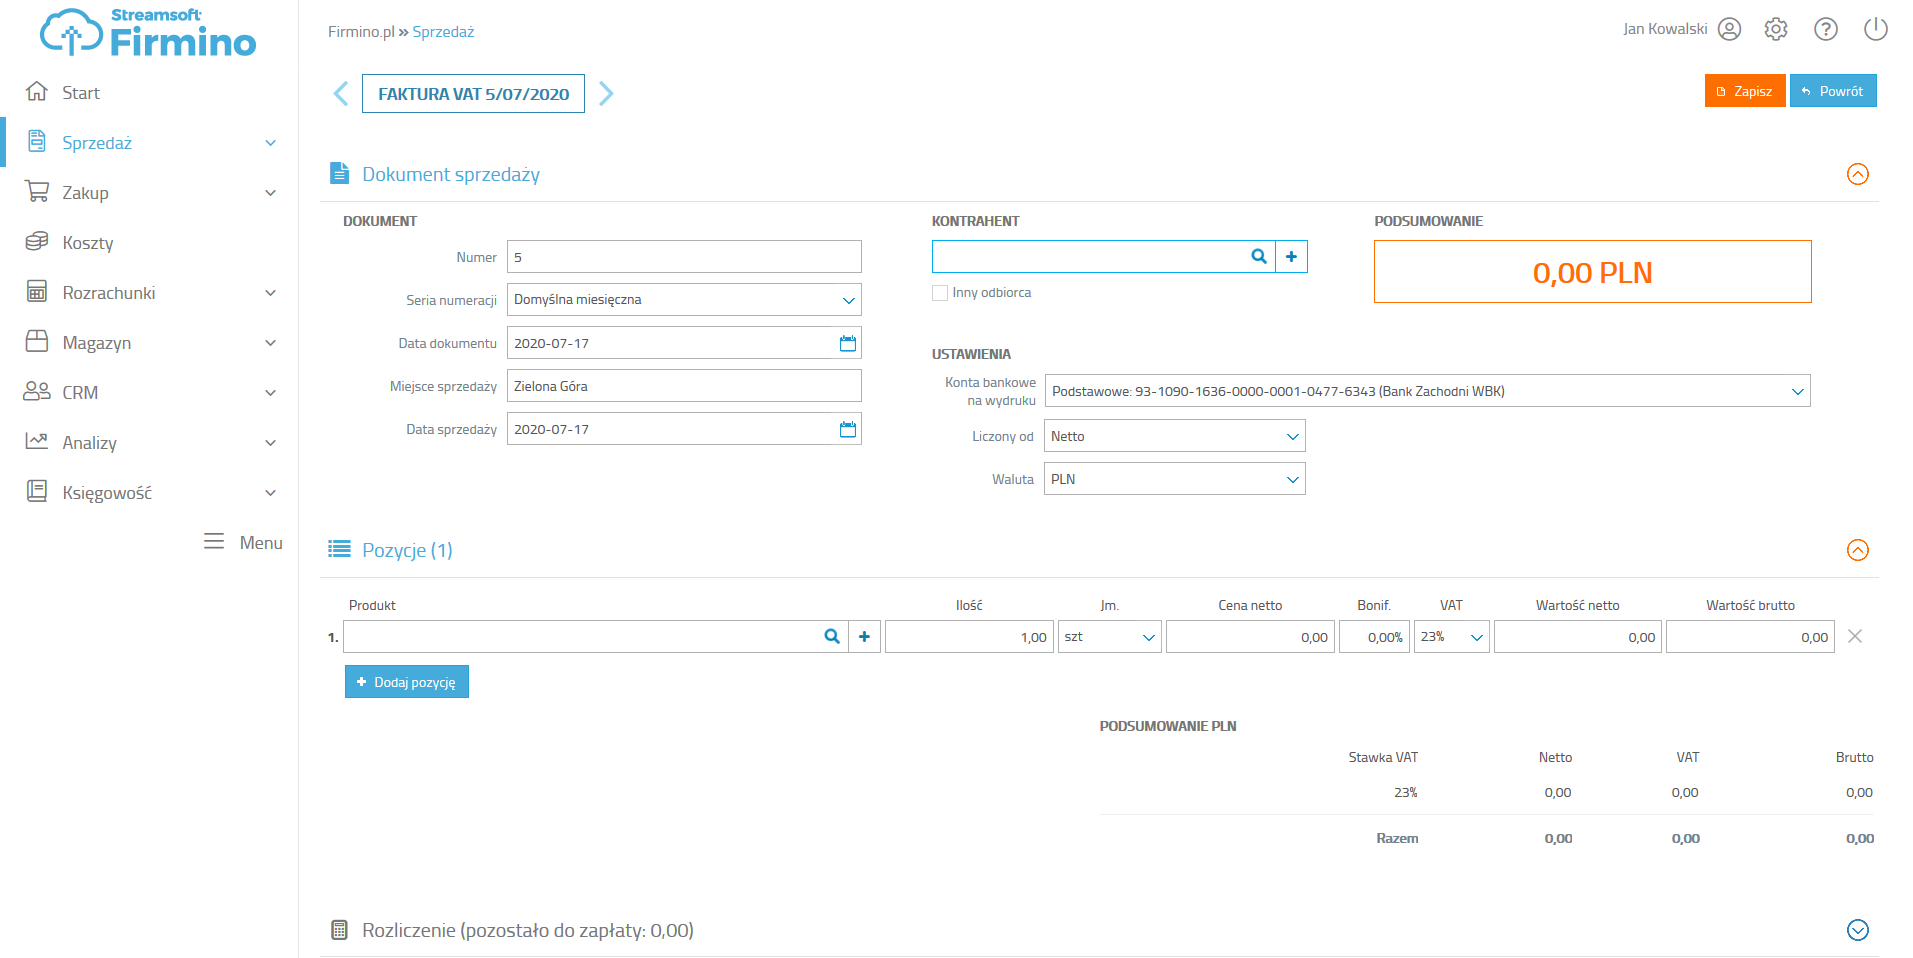Image resolution: width=1913 pixels, height=958 pixels.
Task: Open help question mark icon
Action: coord(1826,29)
